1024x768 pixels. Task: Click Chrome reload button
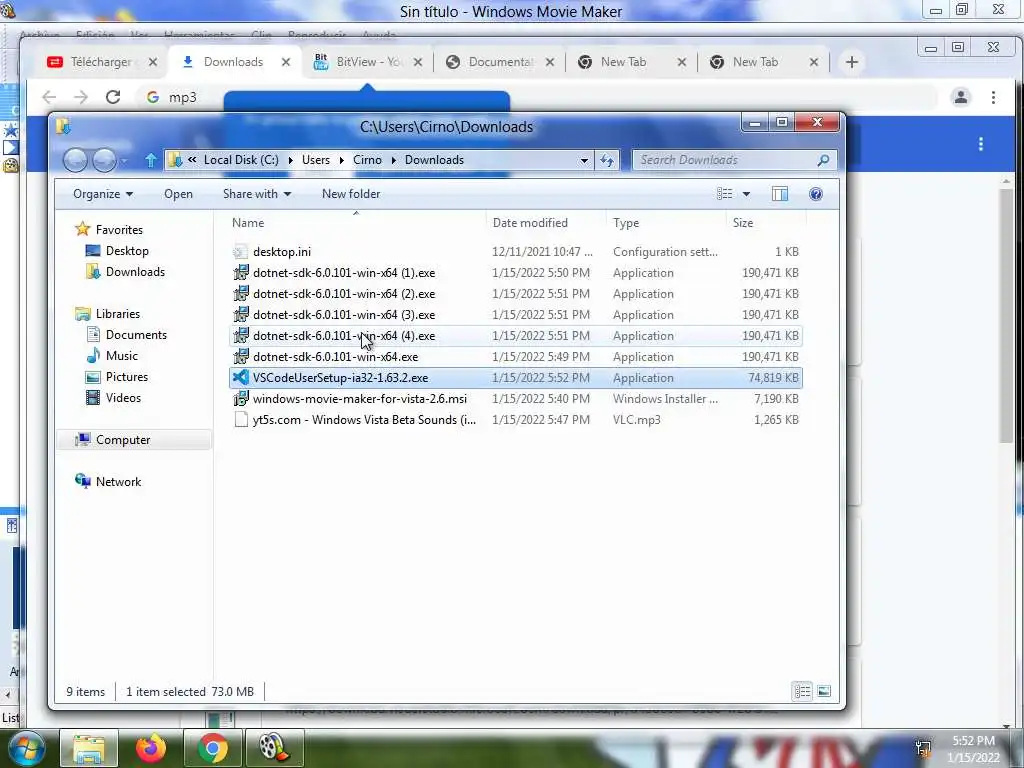pyautogui.click(x=113, y=97)
